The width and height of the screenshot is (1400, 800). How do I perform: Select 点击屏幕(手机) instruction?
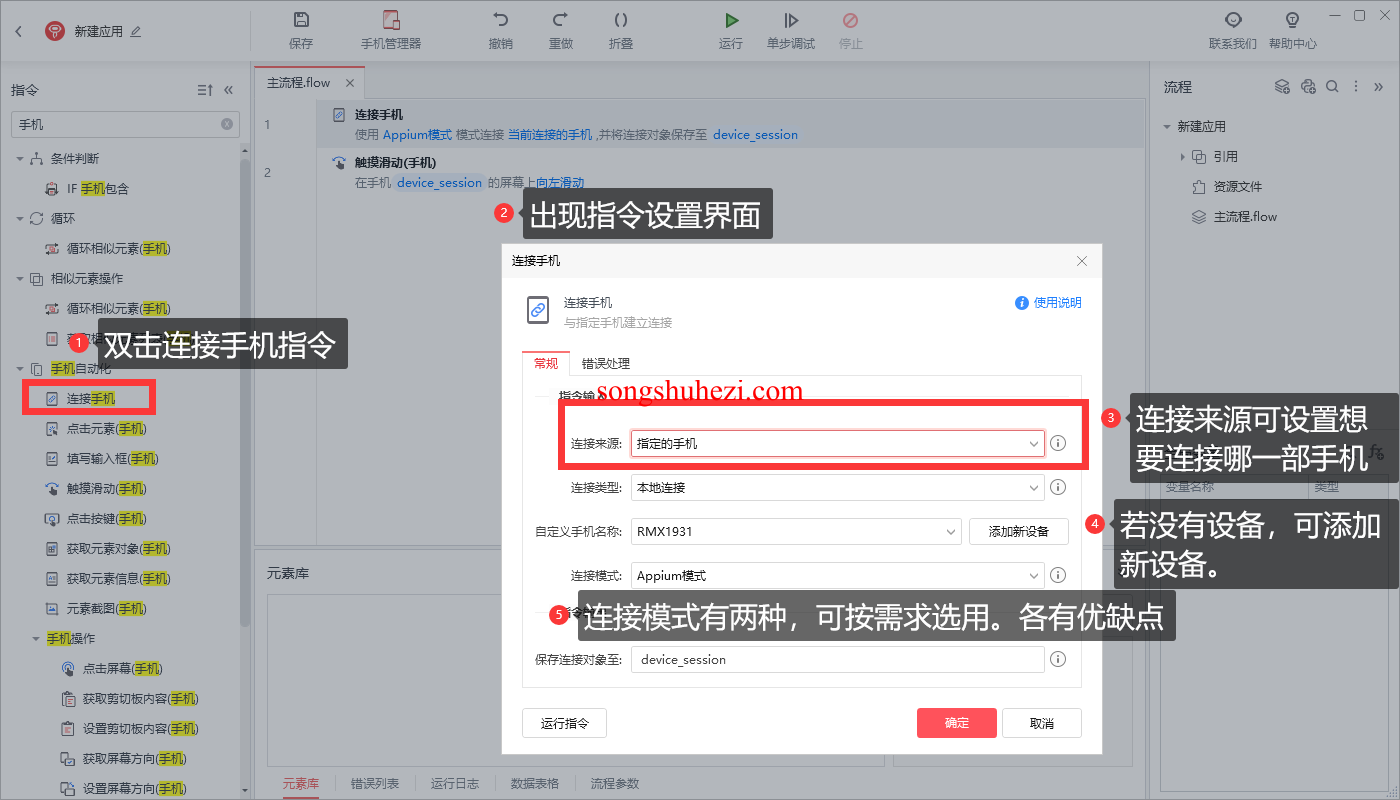tap(123, 668)
